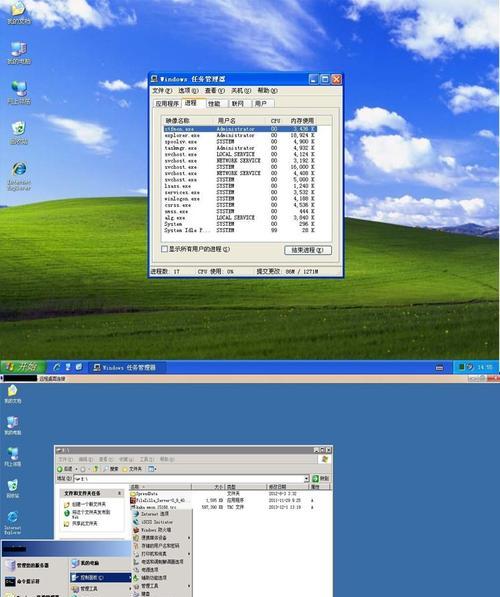Toggle the show all users' processes checkbox
The image size is (500, 597).
165,249
